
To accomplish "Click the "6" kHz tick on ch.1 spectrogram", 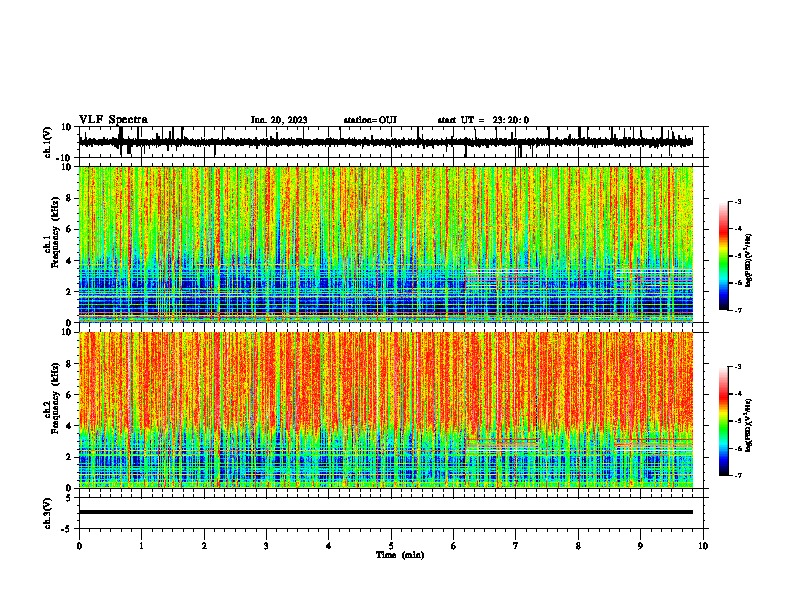I will (70, 229).
